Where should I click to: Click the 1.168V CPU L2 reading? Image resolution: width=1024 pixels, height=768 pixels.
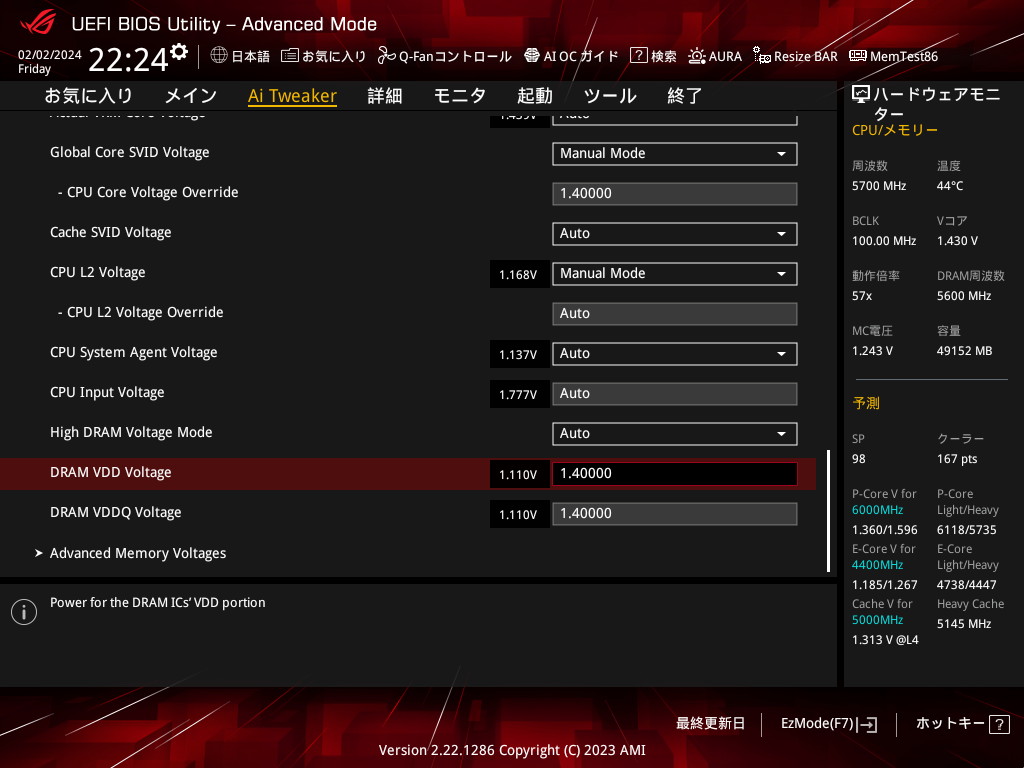click(x=519, y=275)
